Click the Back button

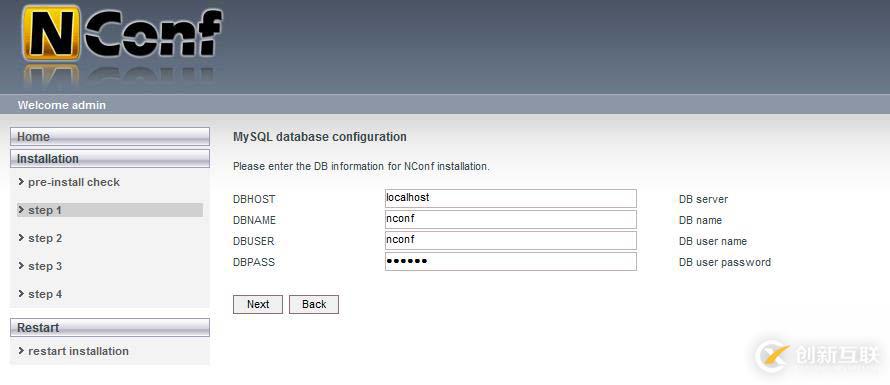tap(314, 304)
